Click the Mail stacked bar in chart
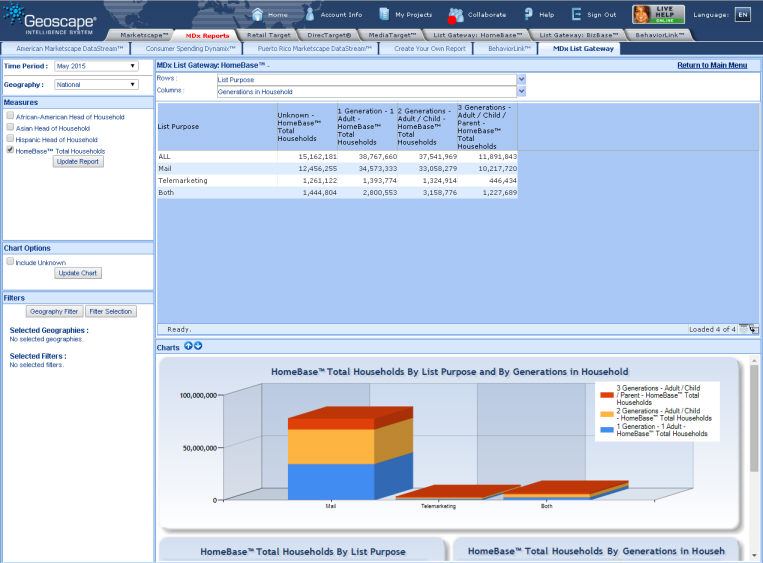The width and height of the screenshot is (763, 563). click(x=350, y=454)
